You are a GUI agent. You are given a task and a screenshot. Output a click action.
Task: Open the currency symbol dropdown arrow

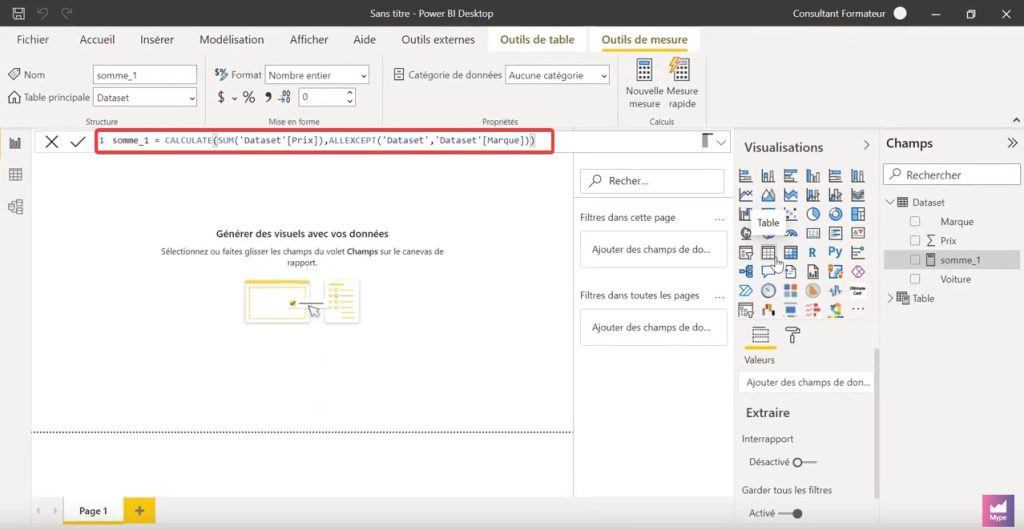(234, 99)
